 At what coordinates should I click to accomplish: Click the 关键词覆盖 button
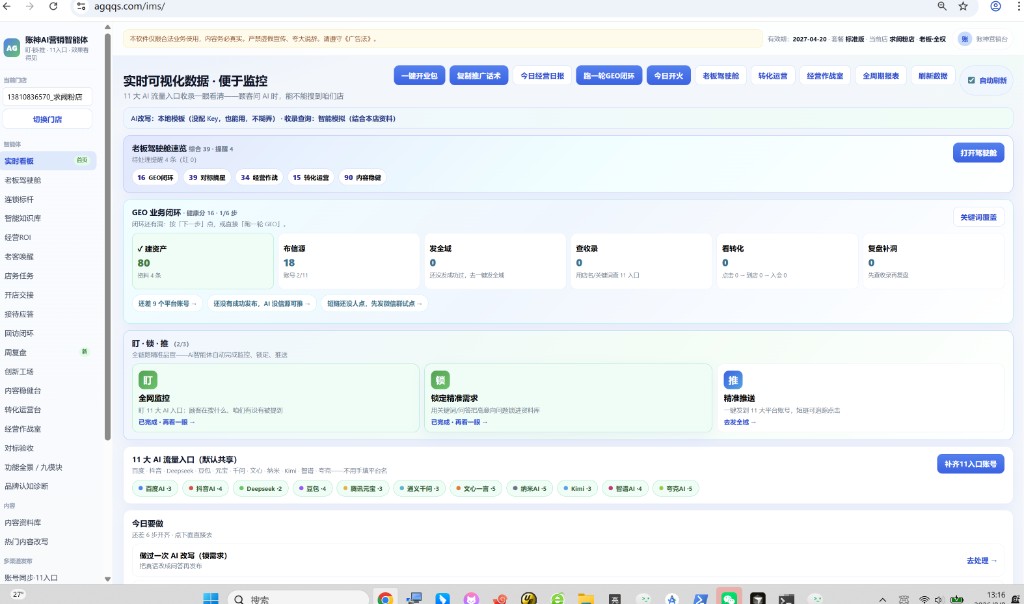pos(978,217)
